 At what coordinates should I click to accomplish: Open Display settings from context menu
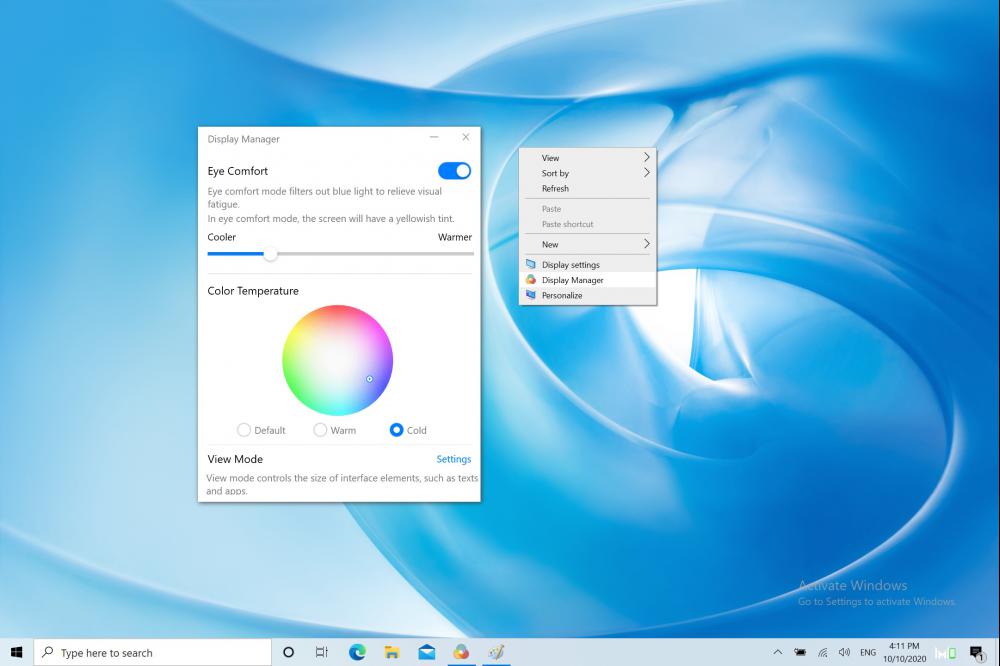(587, 265)
